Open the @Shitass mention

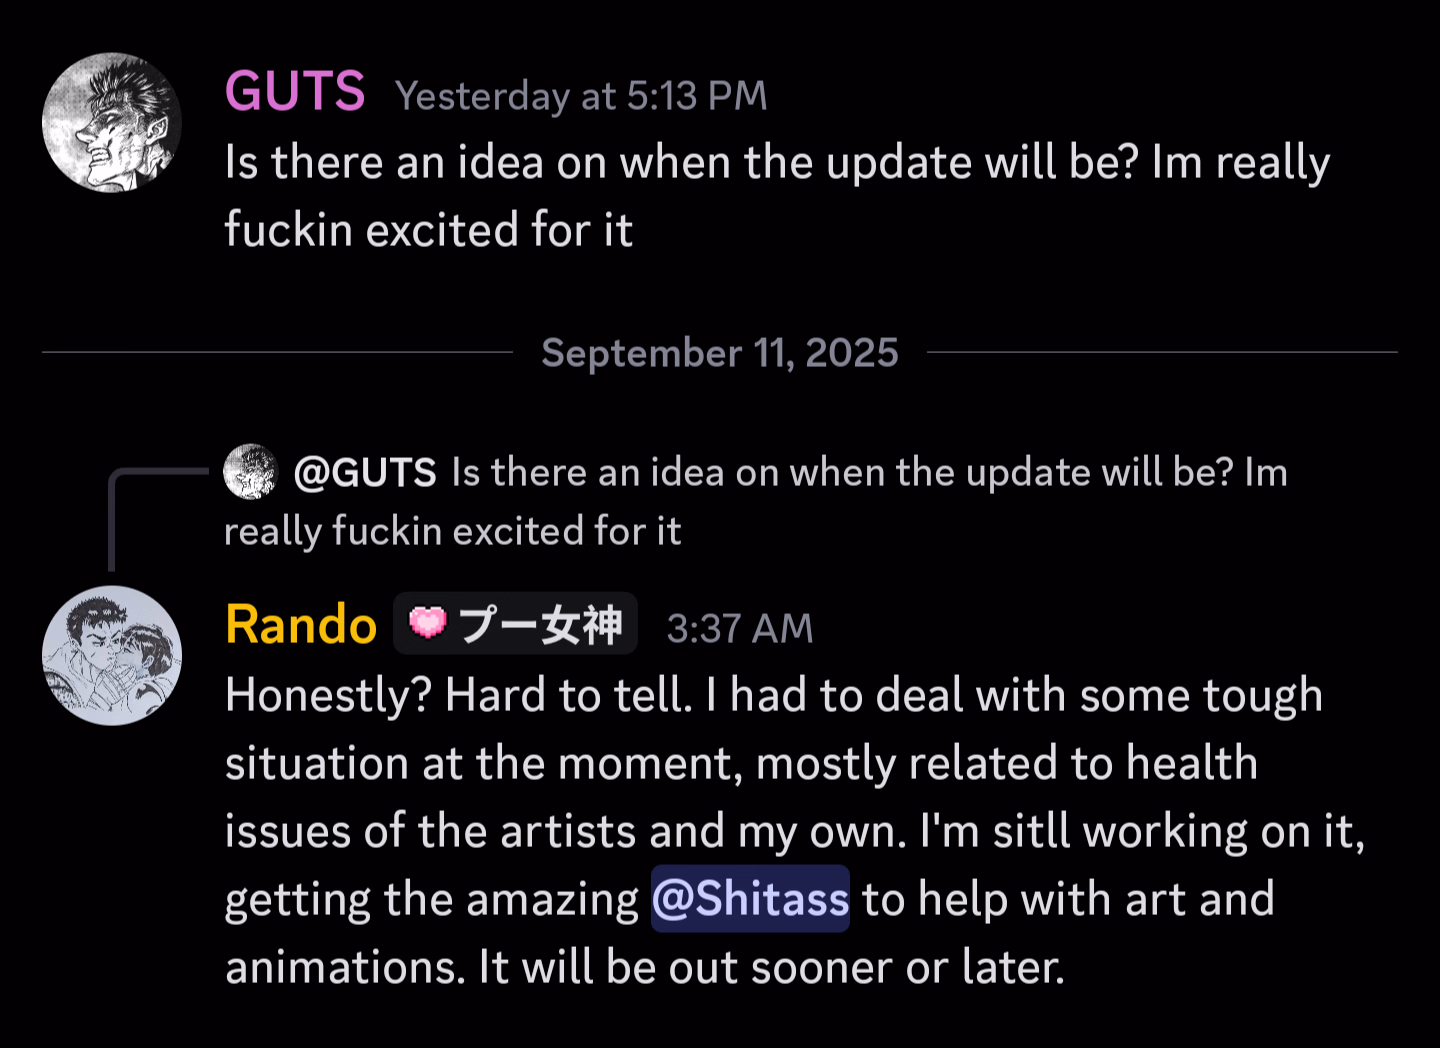[x=750, y=899]
